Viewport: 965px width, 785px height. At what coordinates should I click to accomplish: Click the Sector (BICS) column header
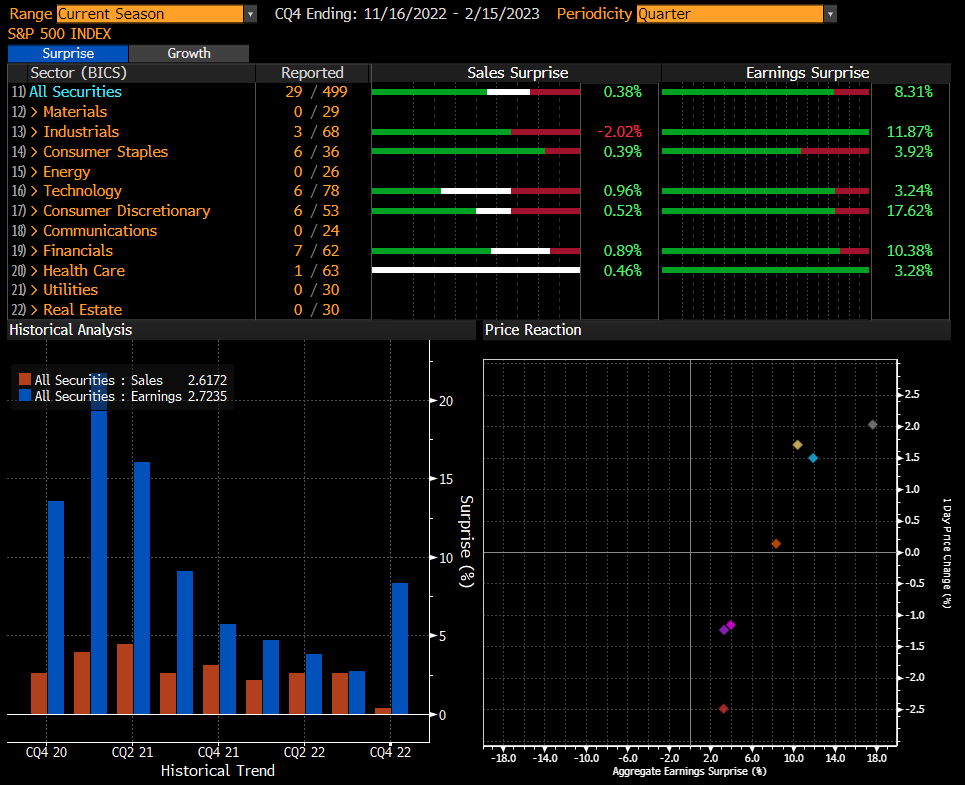[x=79, y=73]
